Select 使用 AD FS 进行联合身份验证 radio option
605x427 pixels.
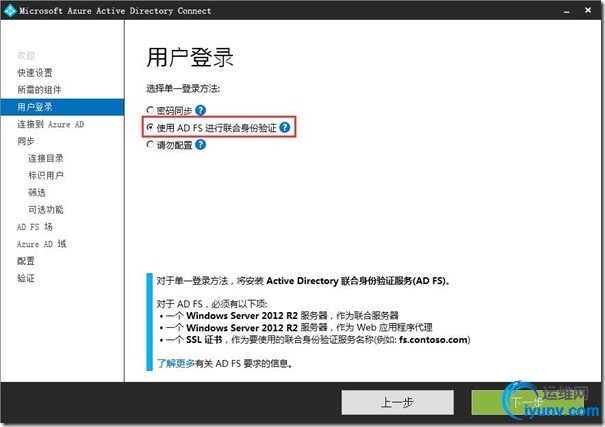point(150,127)
